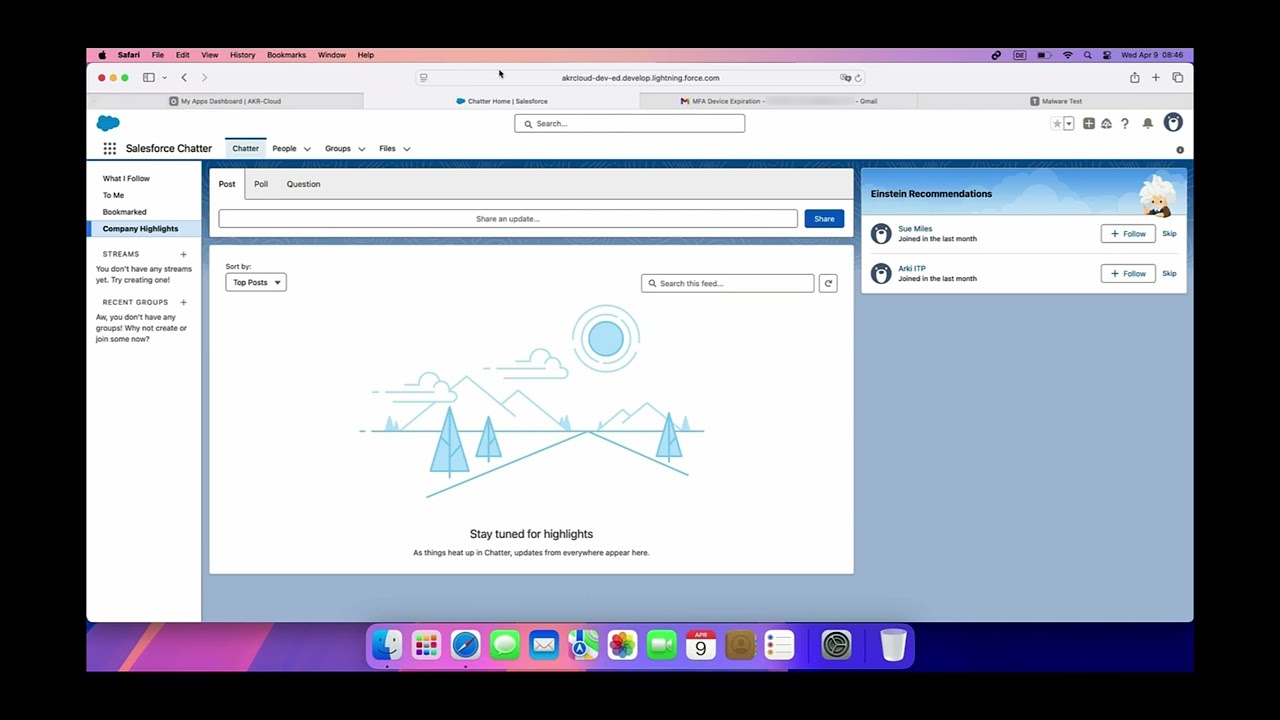Open Global Actions plus icon
Image resolution: width=1280 pixels, height=720 pixels.
(x=1089, y=123)
